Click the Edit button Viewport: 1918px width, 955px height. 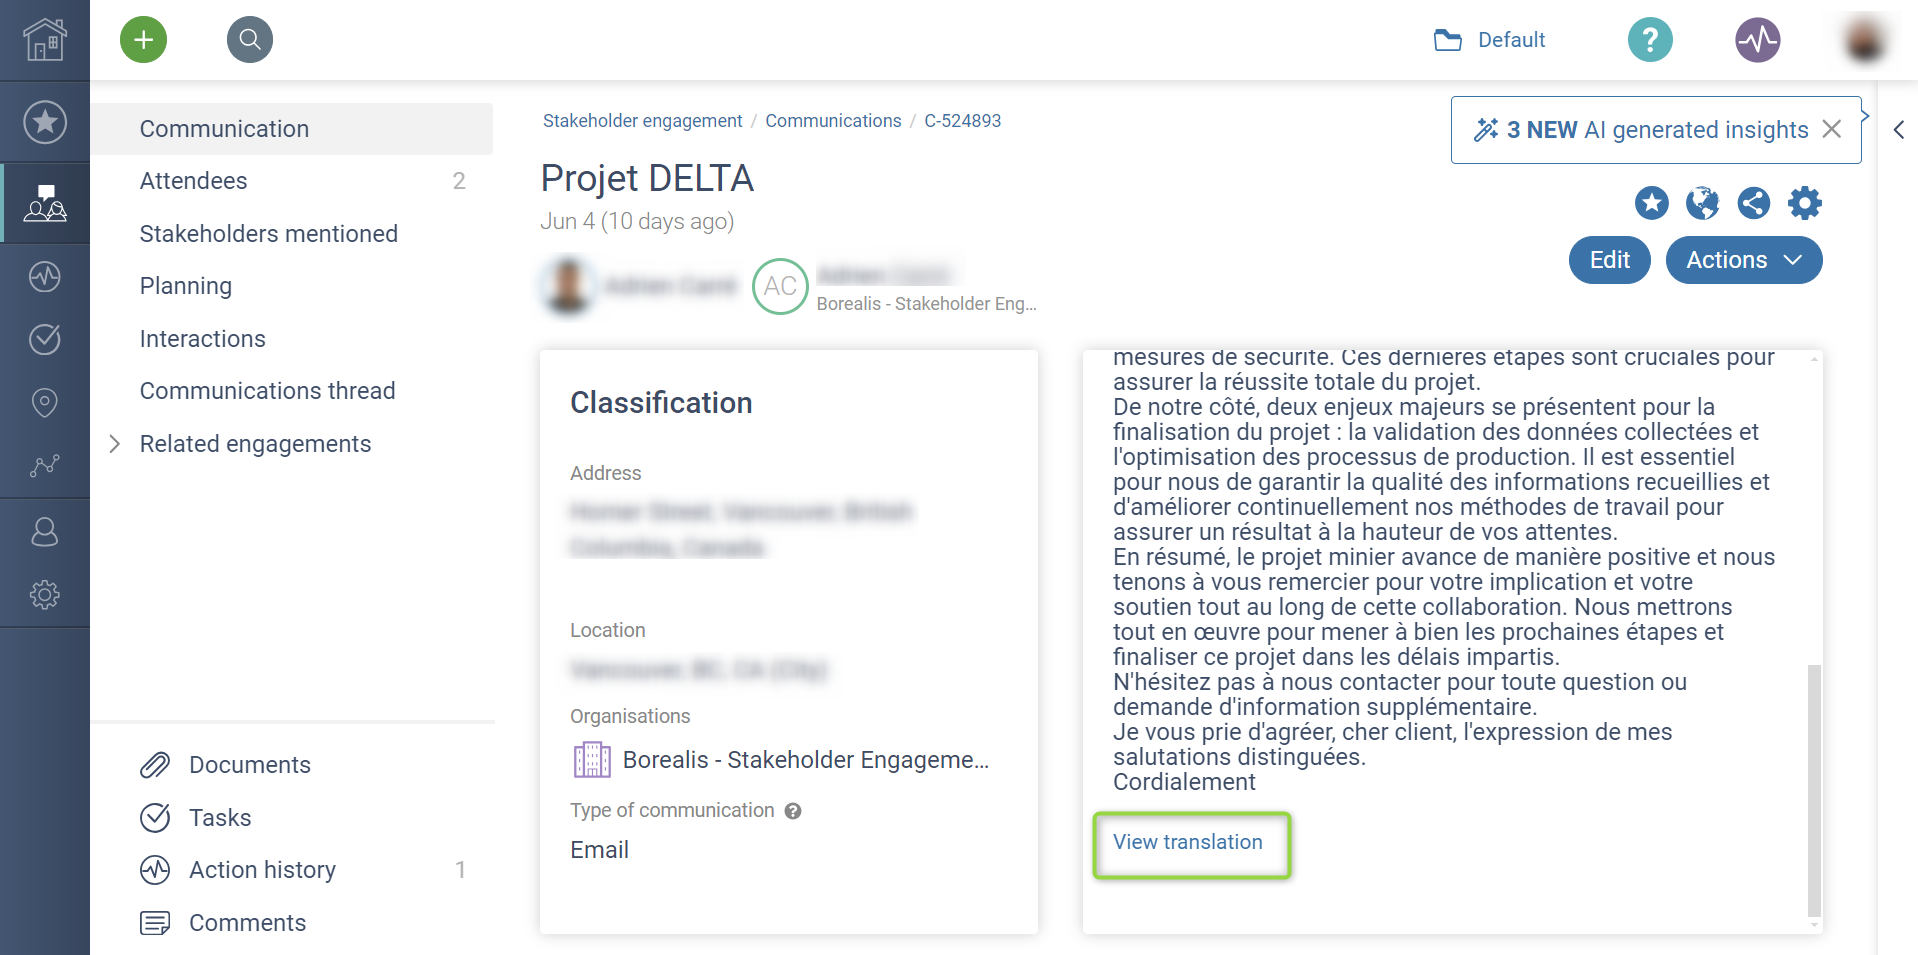click(x=1609, y=260)
